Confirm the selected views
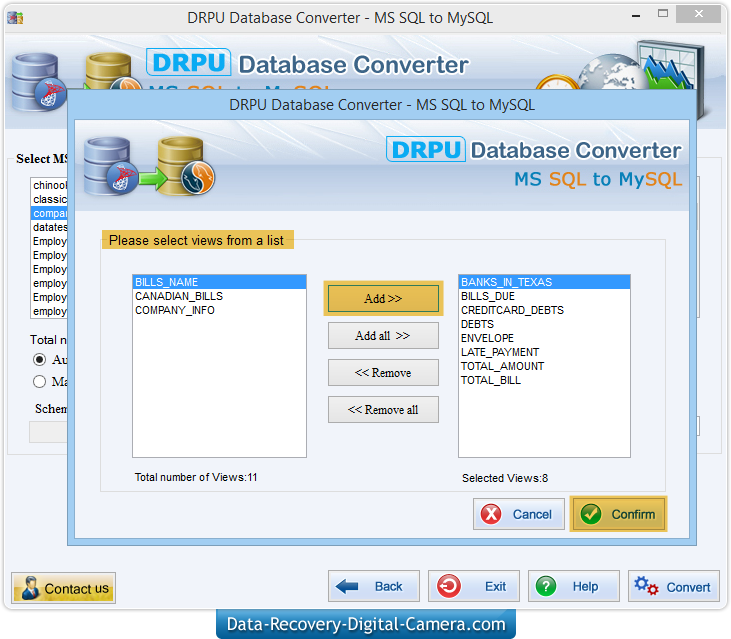Viewport: 731px width, 639px height. (x=619, y=514)
